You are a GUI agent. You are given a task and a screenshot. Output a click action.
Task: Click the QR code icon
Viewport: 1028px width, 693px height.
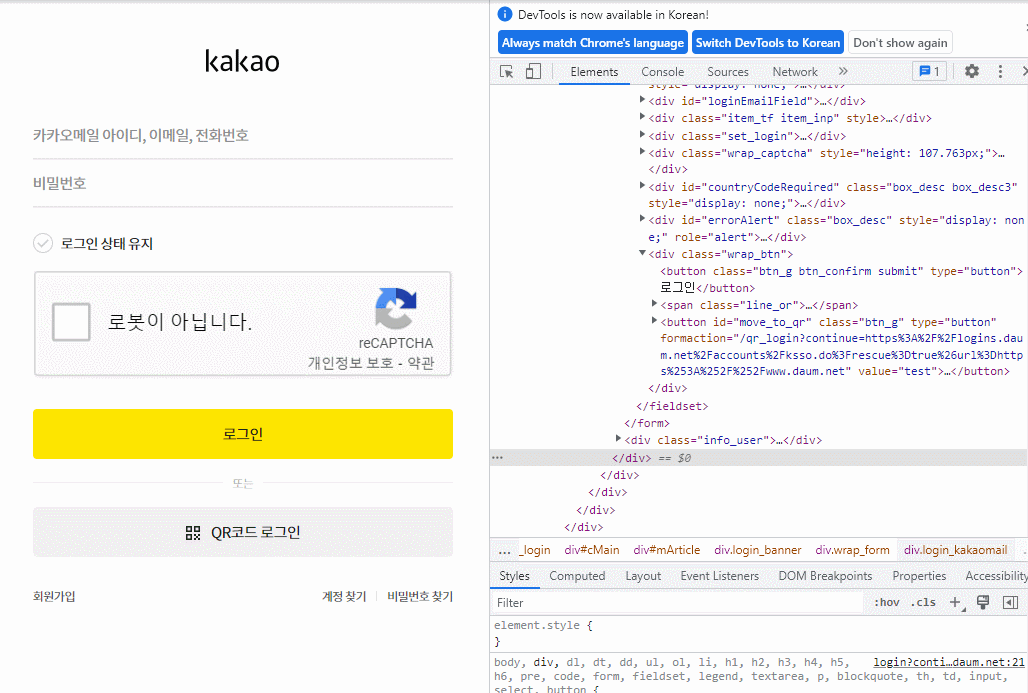[193, 533]
